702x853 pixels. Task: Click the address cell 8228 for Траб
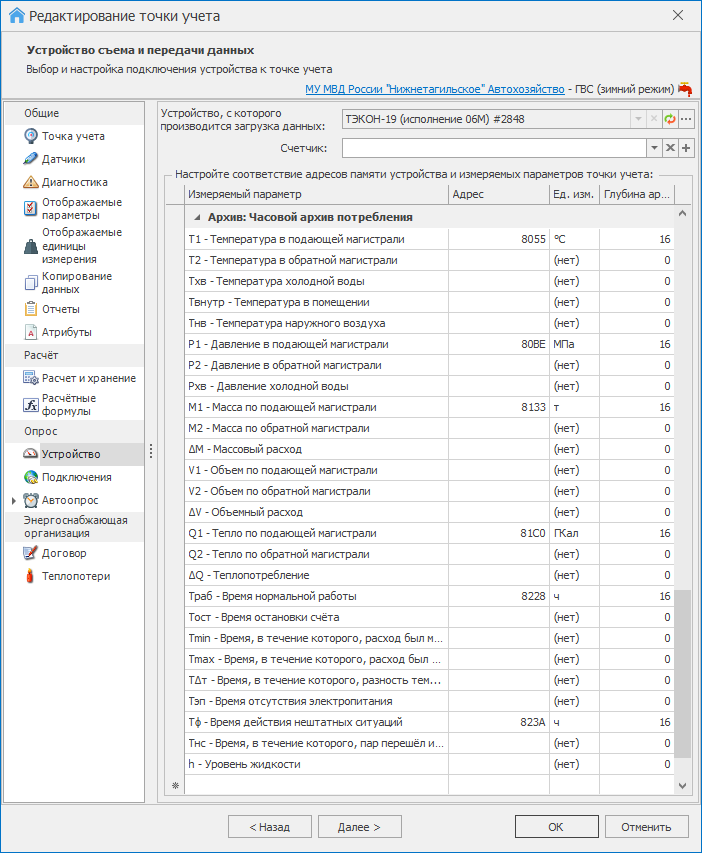point(499,596)
